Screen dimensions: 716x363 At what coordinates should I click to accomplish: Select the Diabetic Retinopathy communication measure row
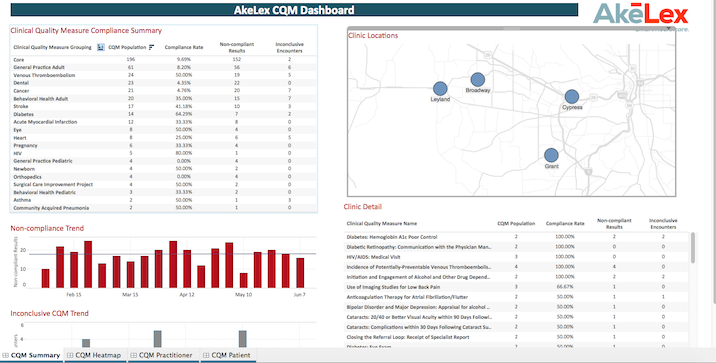pos(517,247)
